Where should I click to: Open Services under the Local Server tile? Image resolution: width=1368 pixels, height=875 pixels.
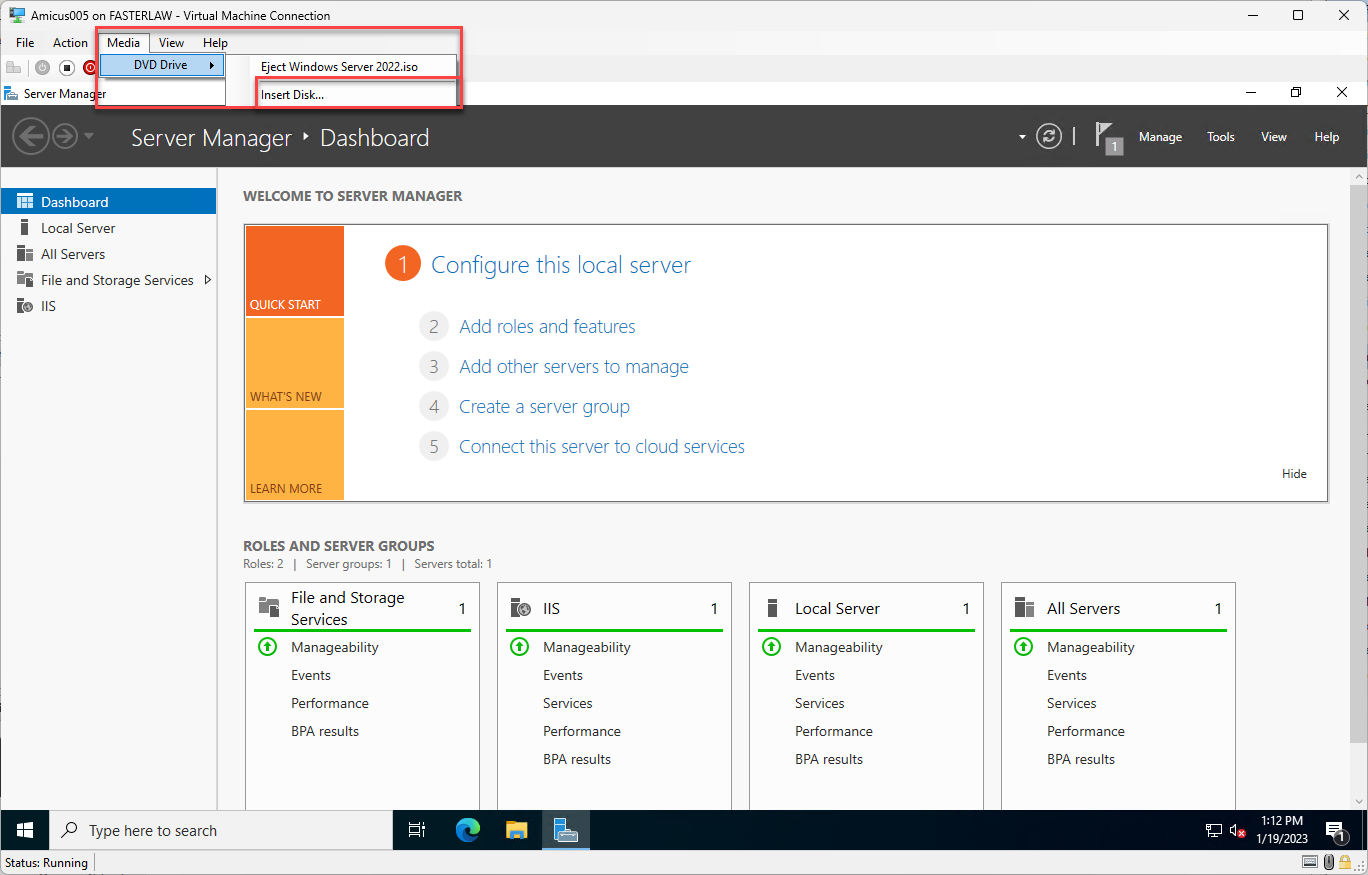click(x=820, y=703)
